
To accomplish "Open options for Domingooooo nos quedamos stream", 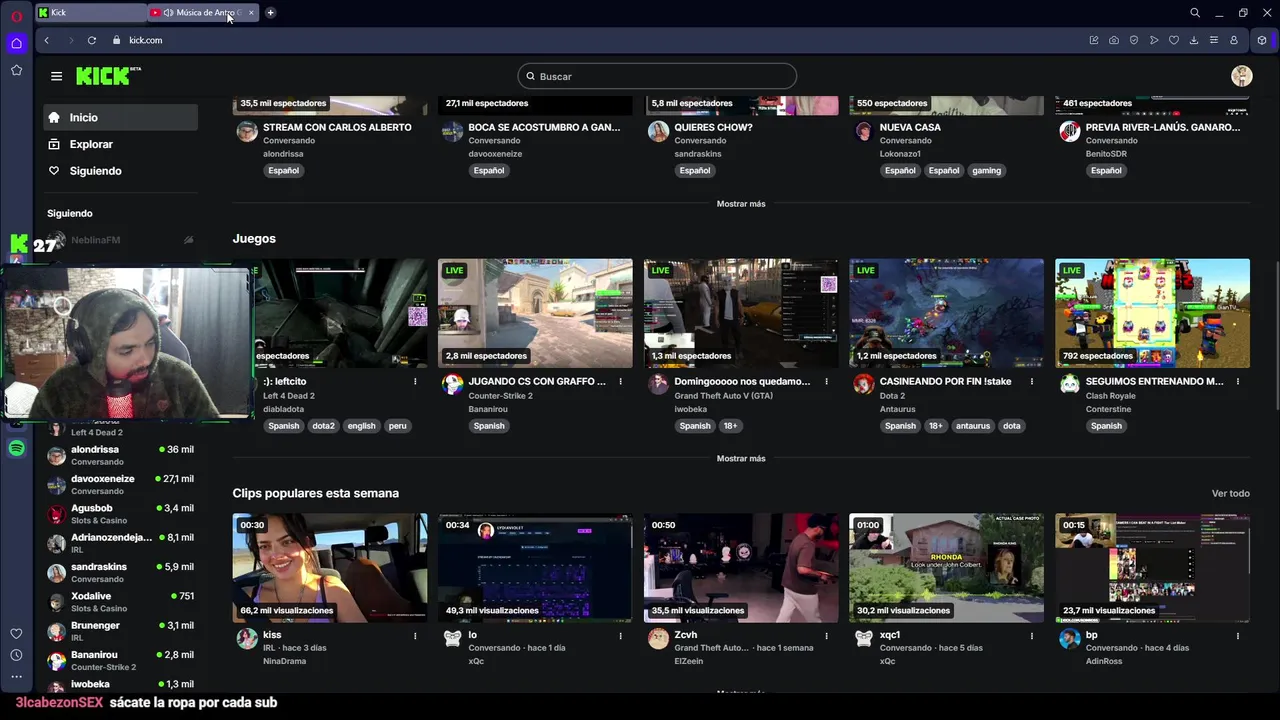I will pos(826,381).
